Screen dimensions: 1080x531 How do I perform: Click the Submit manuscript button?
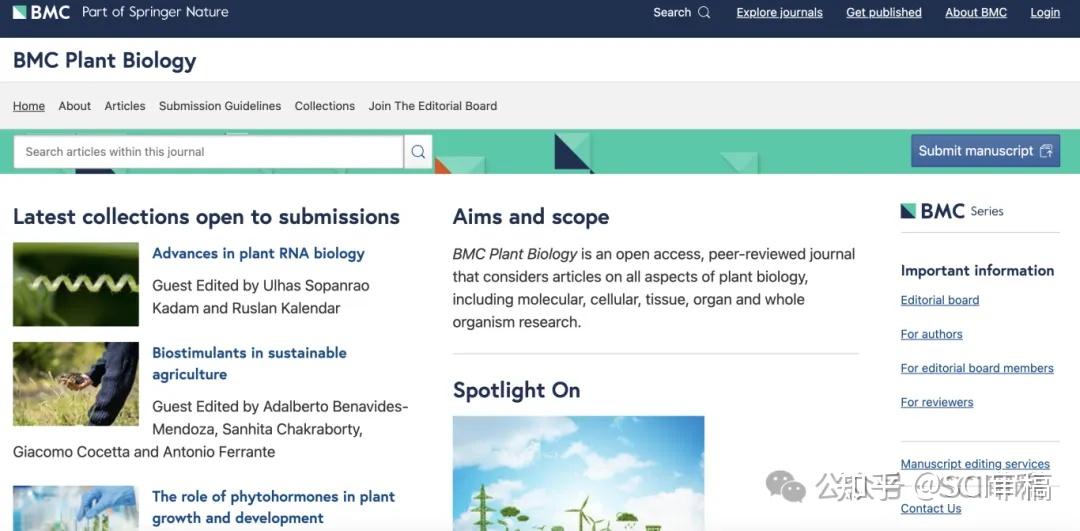tap(985, 151)
